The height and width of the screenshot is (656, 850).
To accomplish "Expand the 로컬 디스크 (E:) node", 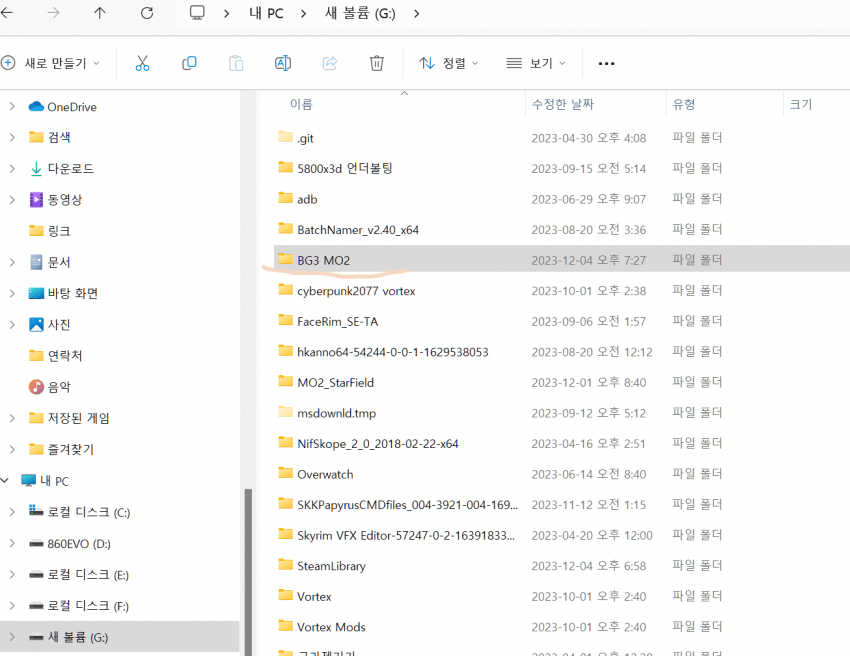I will tap(12, 574).
